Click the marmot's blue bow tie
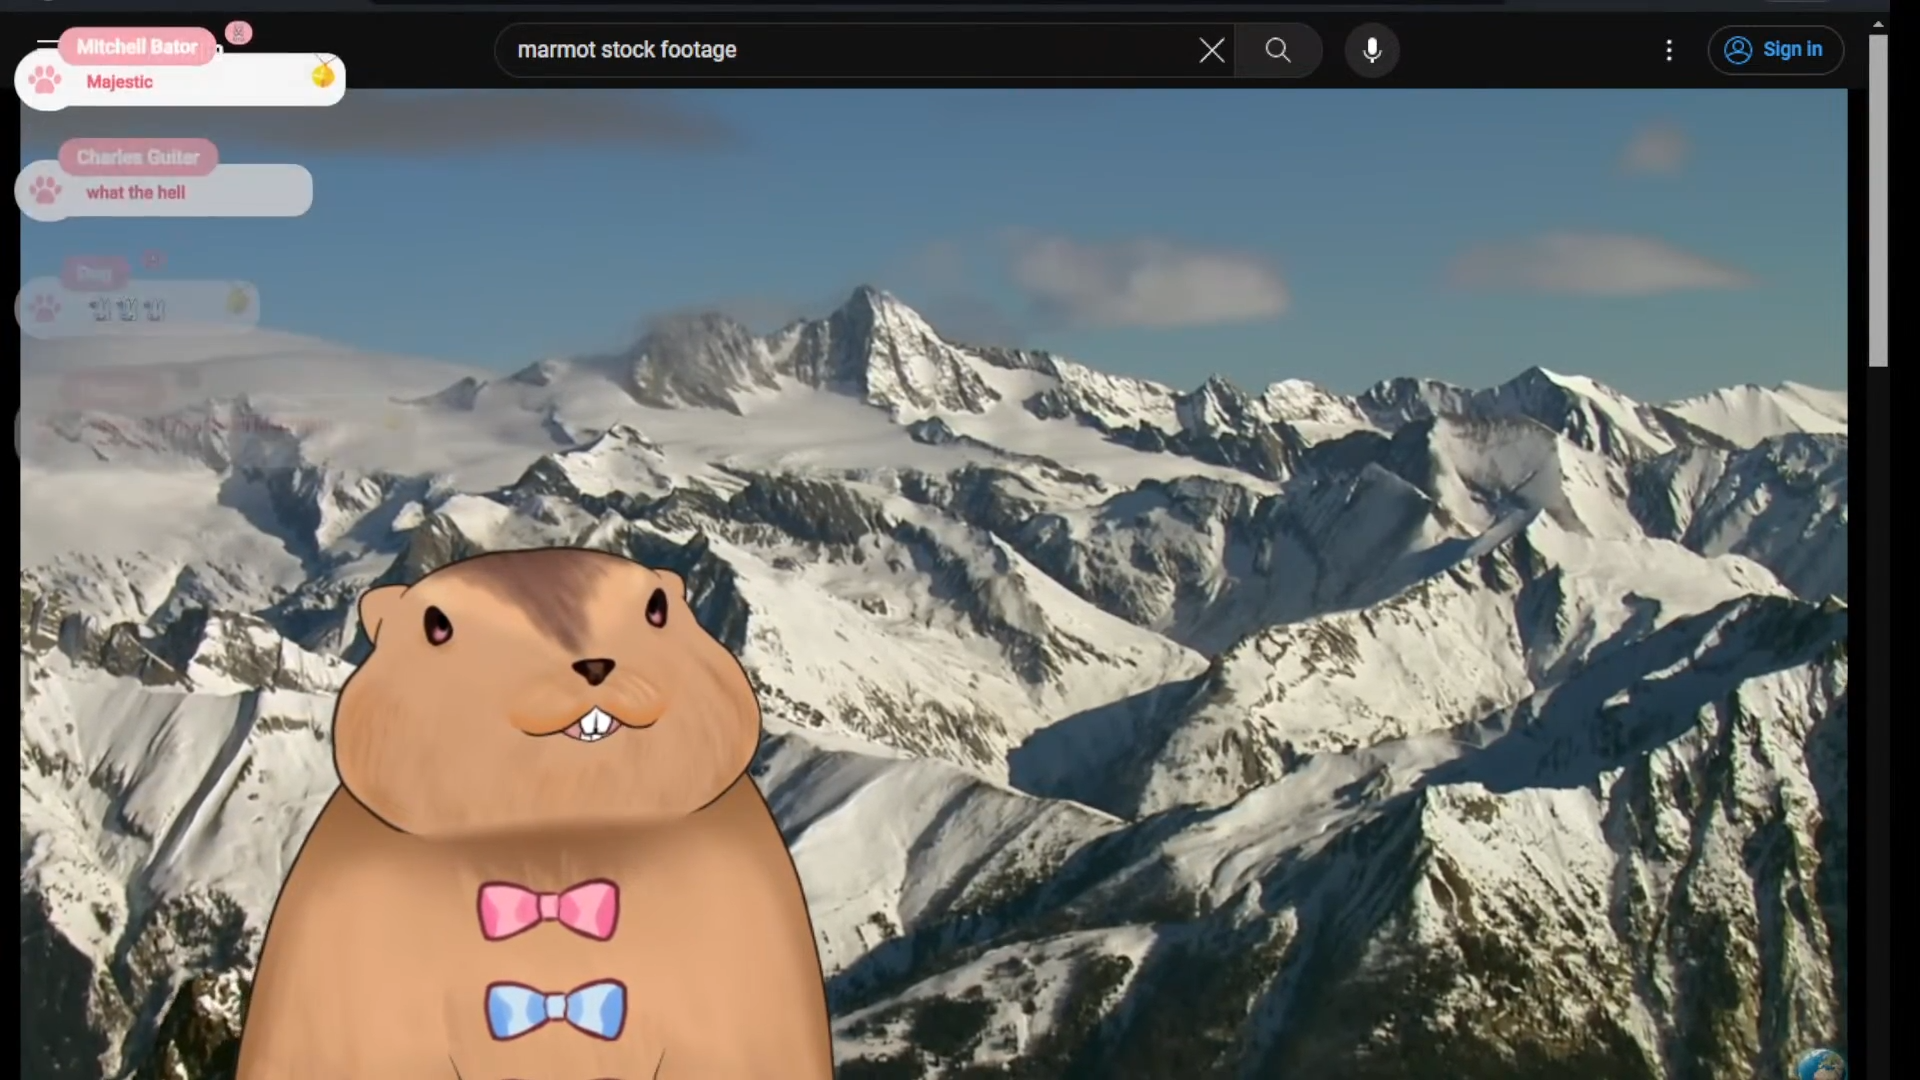This screenshot has width=1920, height=1080. coord(556,1008)
